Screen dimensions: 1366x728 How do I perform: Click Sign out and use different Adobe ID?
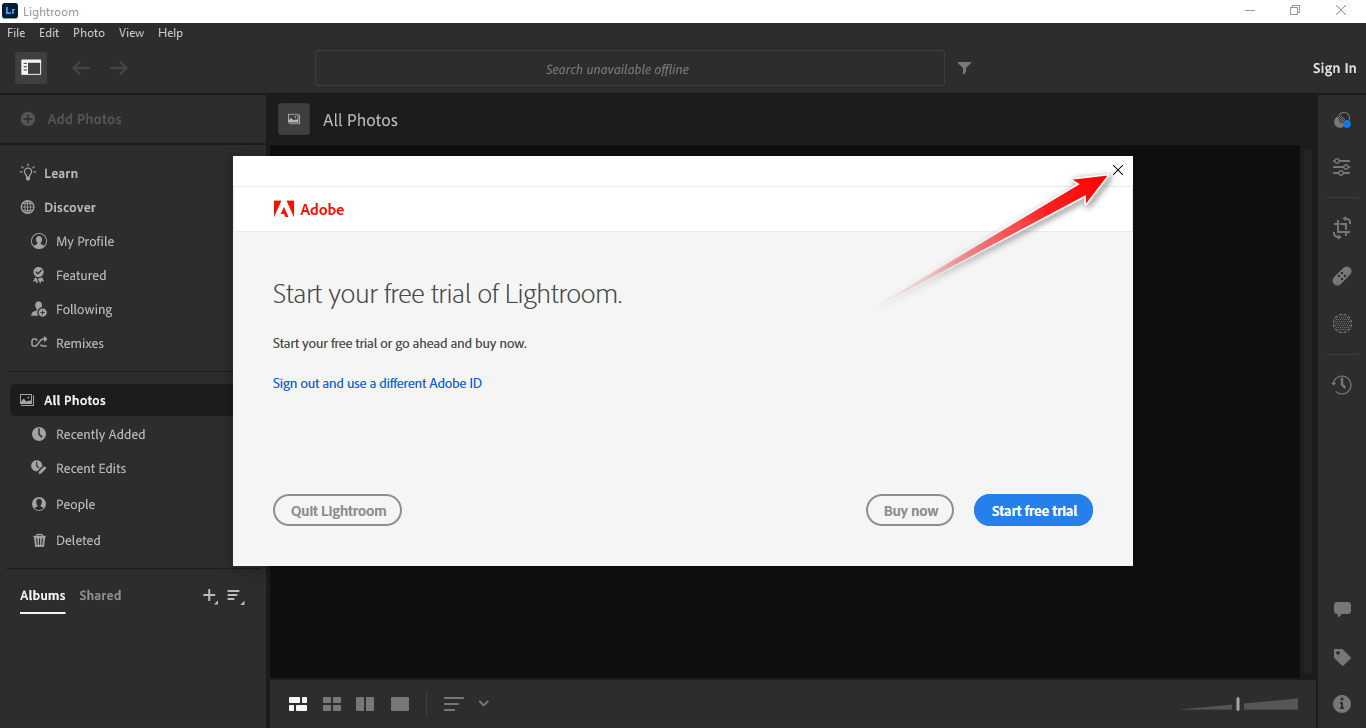pyautogui.click(x=377, y=384)
